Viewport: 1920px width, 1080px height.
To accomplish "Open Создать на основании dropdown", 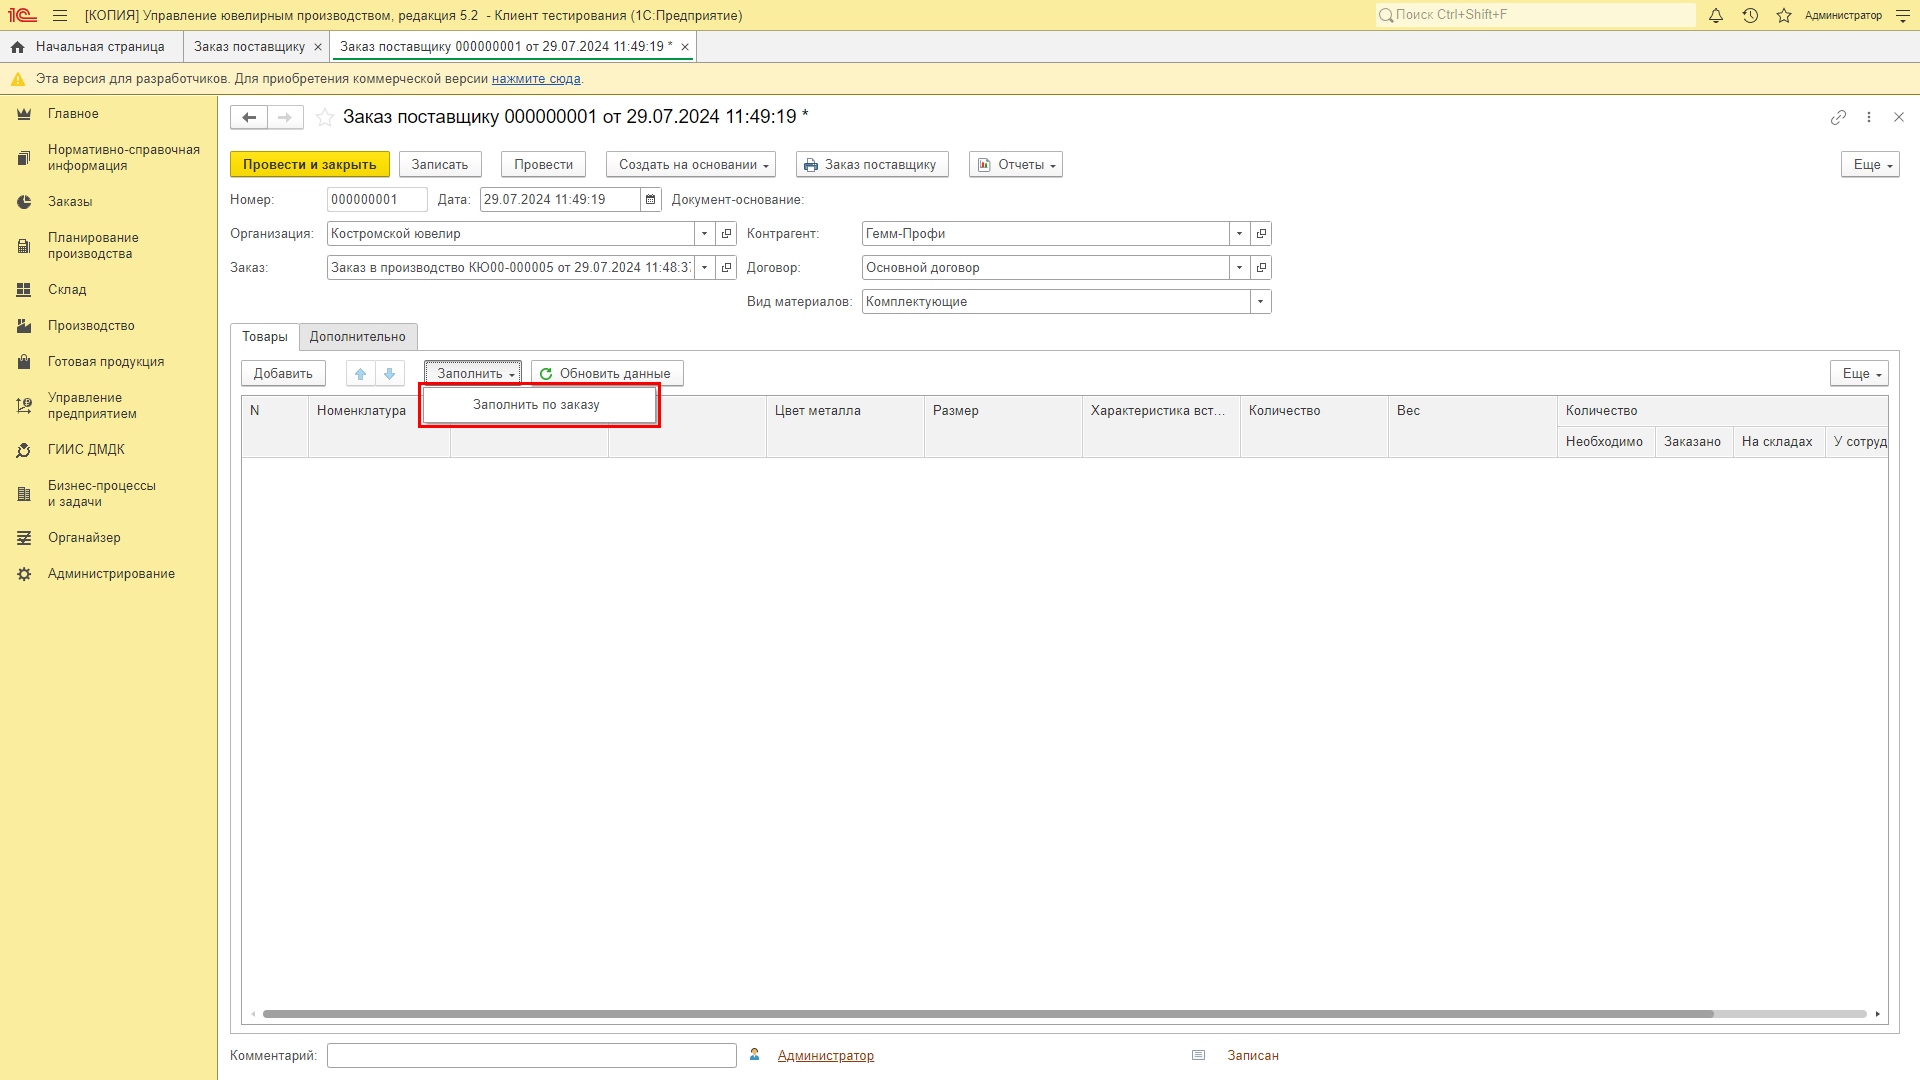I will coord(691,165).
